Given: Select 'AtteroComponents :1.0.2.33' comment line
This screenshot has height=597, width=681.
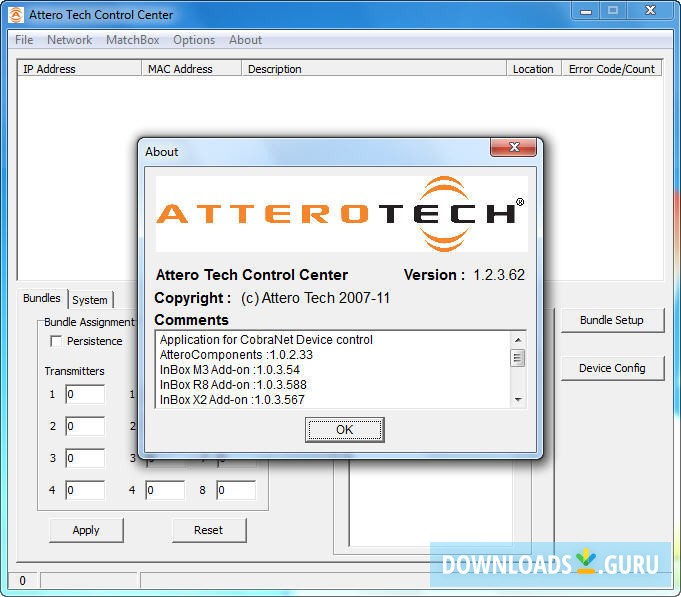Looking at the screenshot, I should [236, 355].
